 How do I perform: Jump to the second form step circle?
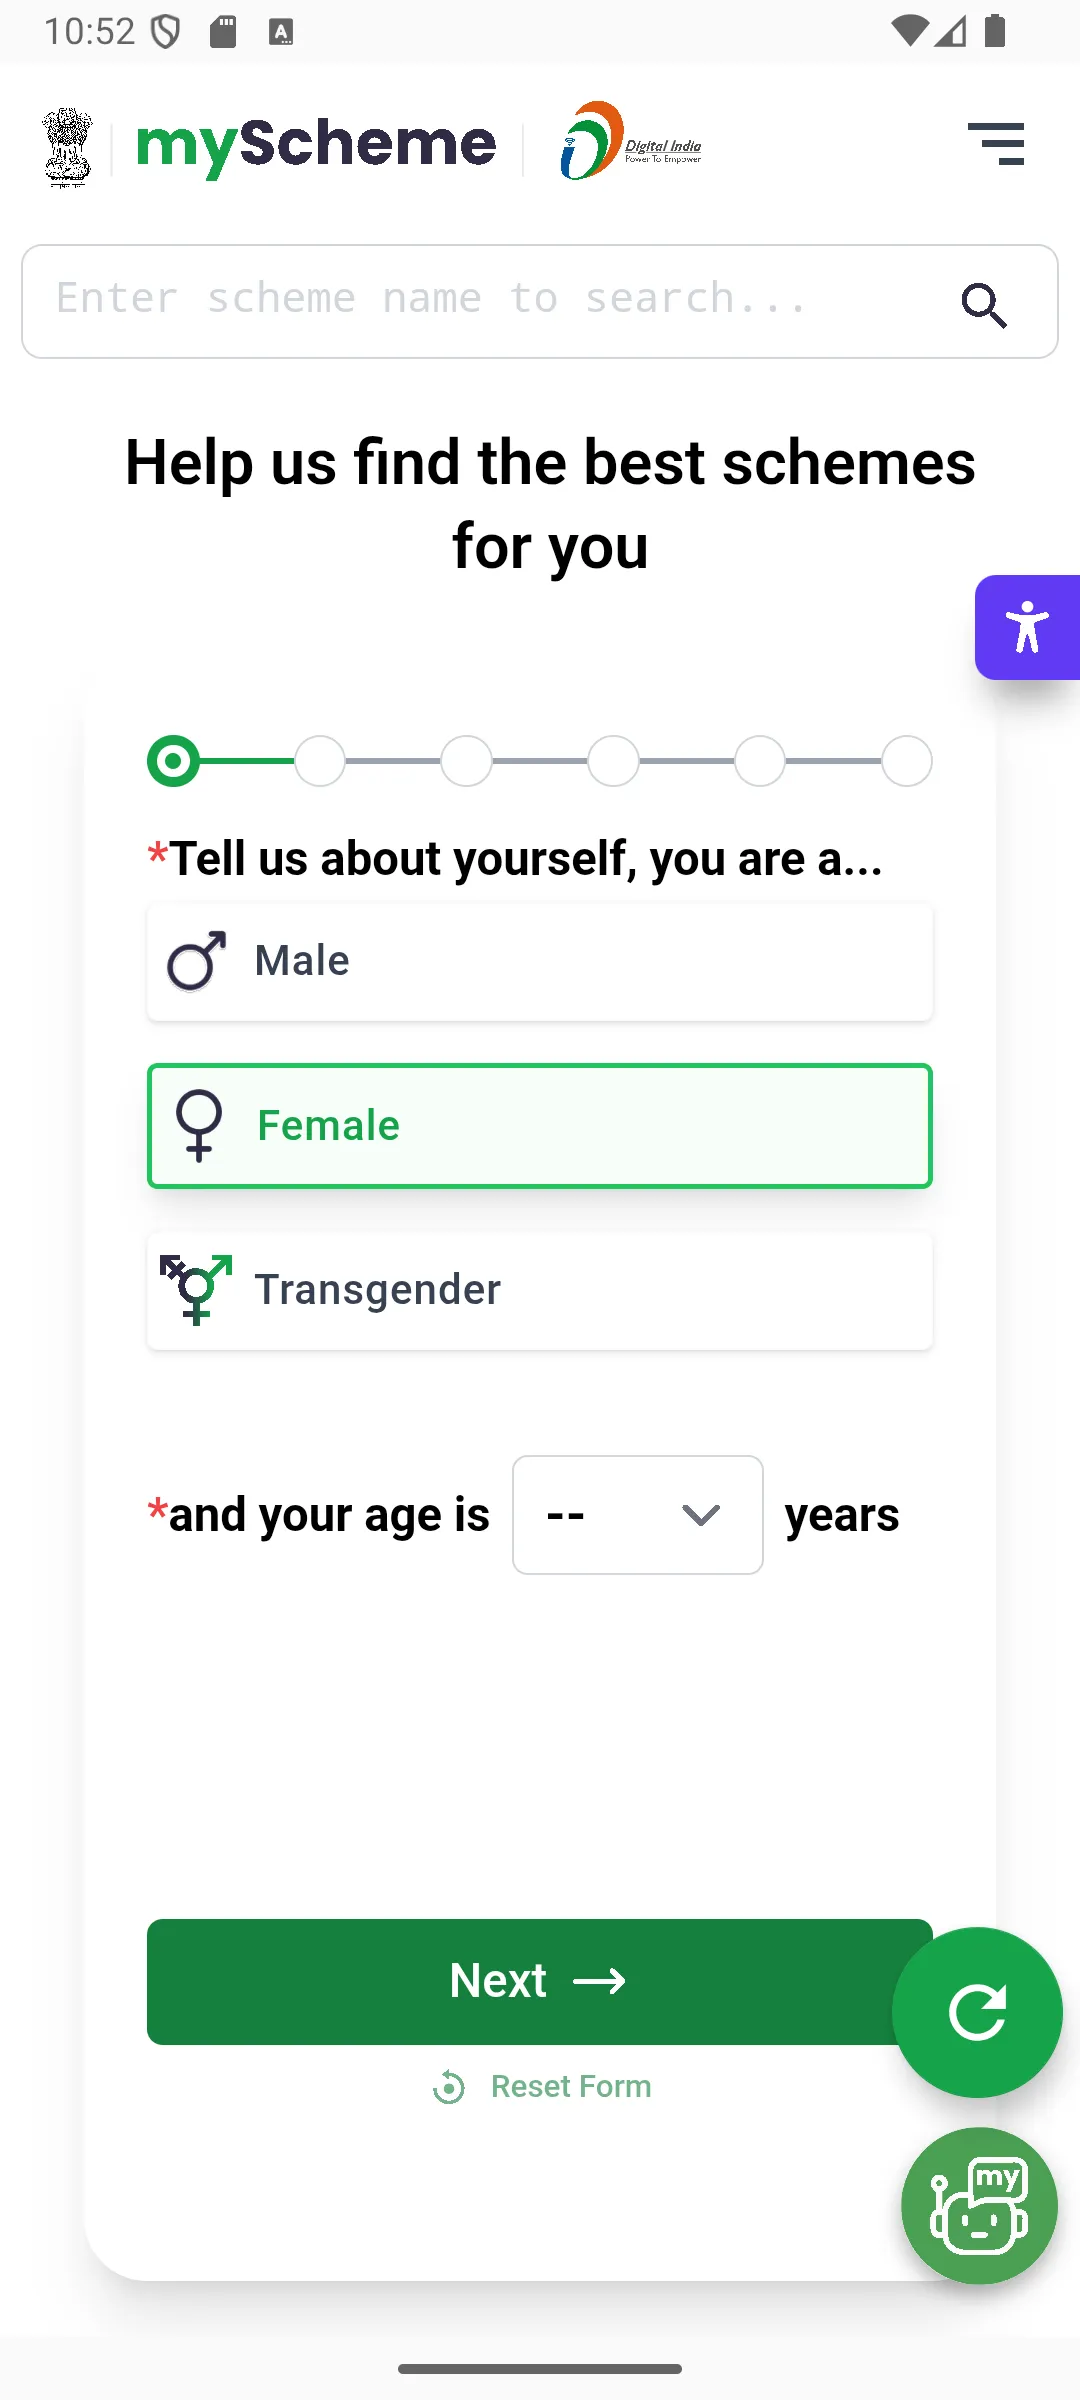320,762
